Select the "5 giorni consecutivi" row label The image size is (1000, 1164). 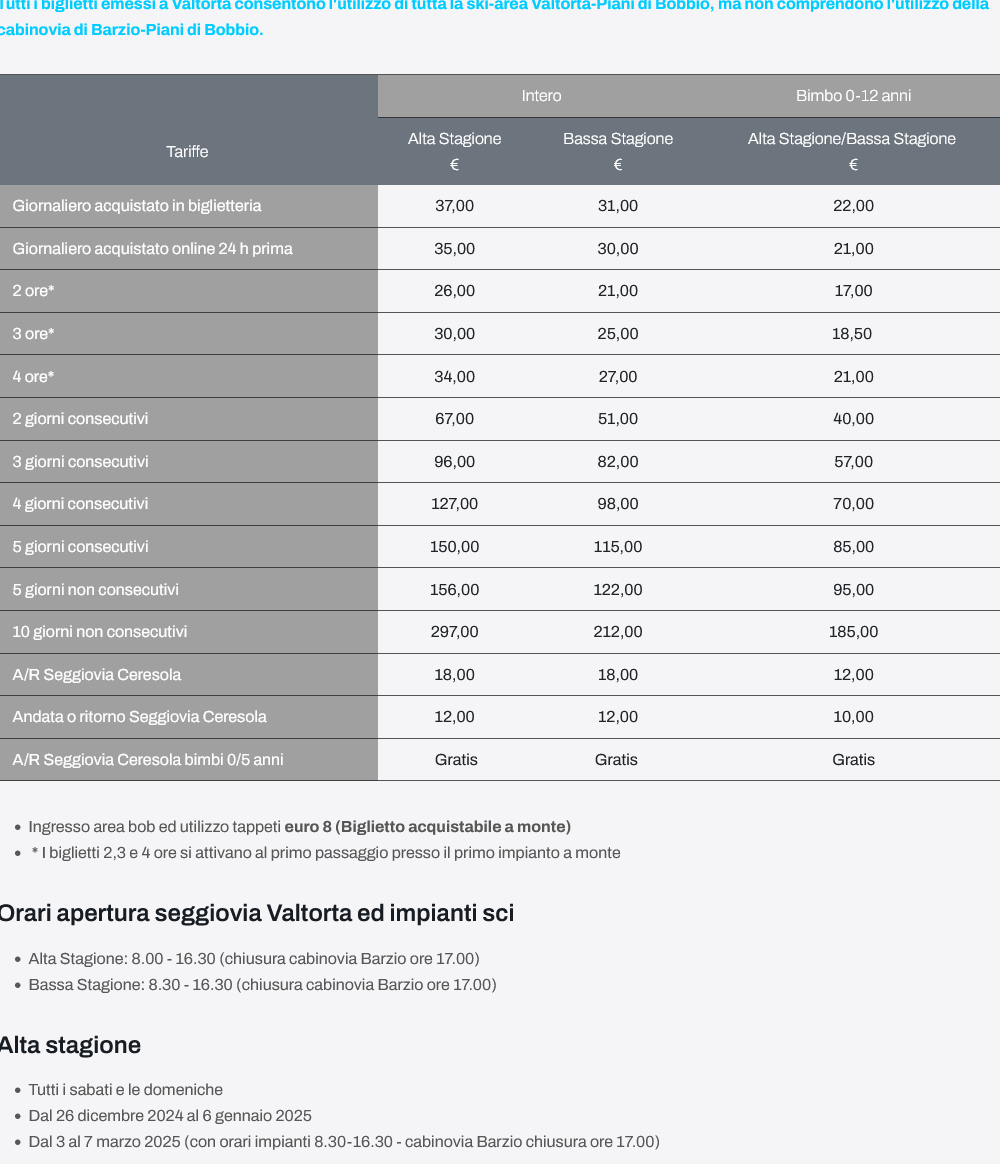tap(80, 547)
